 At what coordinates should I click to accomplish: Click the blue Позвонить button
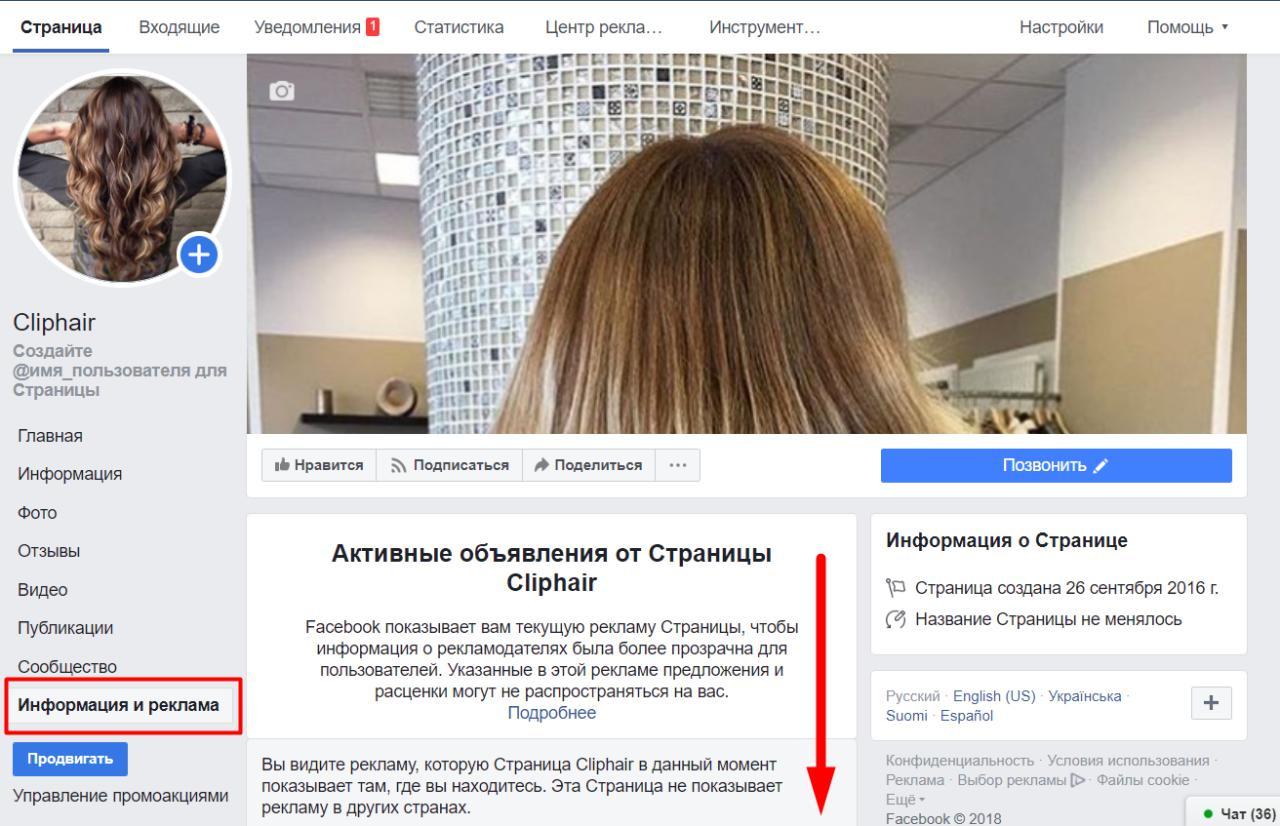click(1056, 466)
